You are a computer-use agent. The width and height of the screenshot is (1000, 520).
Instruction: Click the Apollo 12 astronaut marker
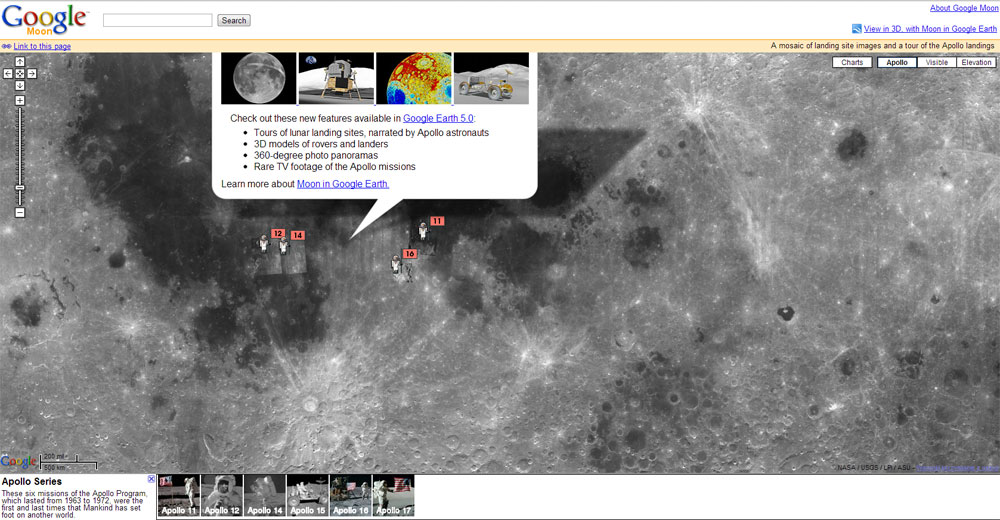[264, 243]
